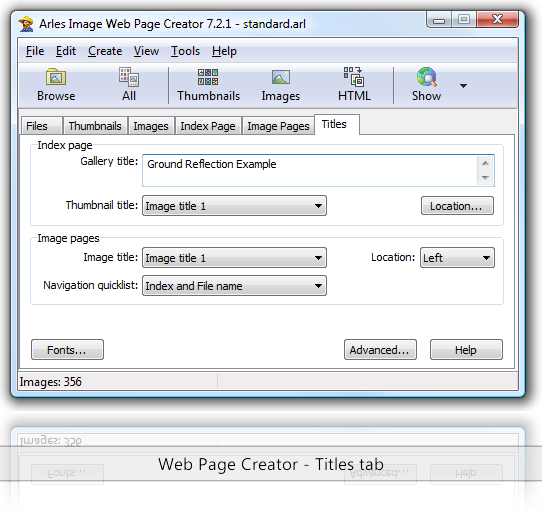This screenshot has width=542, height=512.
Task: Open the Tools menu
Action: (185, 51)
